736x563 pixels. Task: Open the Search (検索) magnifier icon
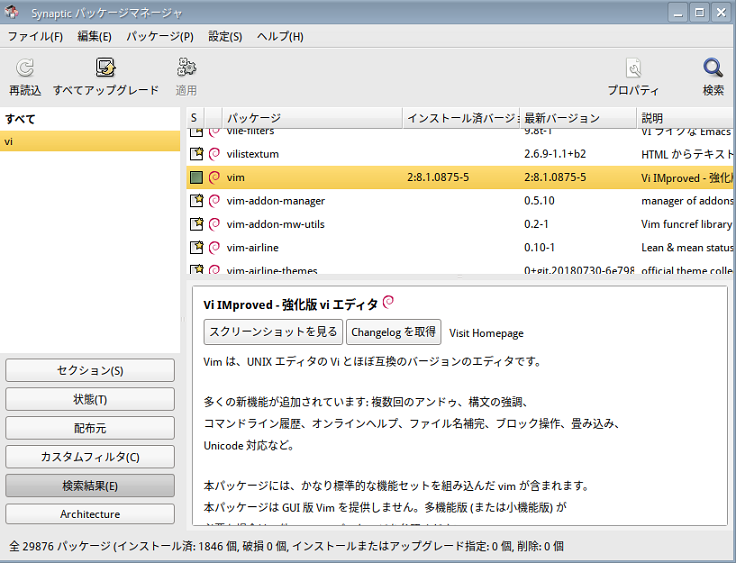pos(713,68)
